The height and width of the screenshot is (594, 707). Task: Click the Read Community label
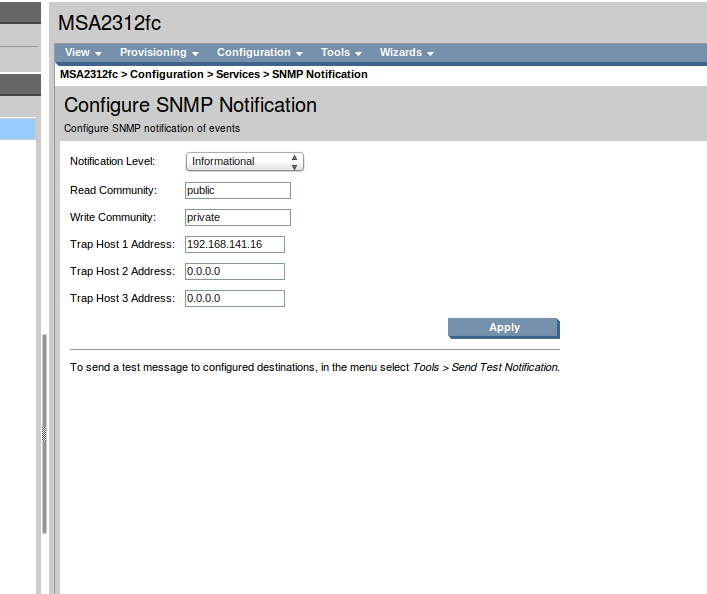click(114, 190)
